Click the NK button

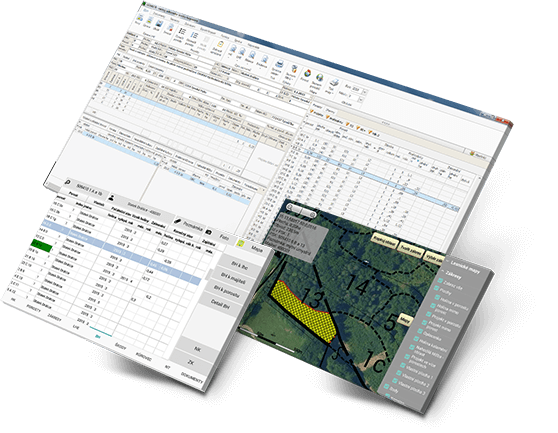coord(197,349)
